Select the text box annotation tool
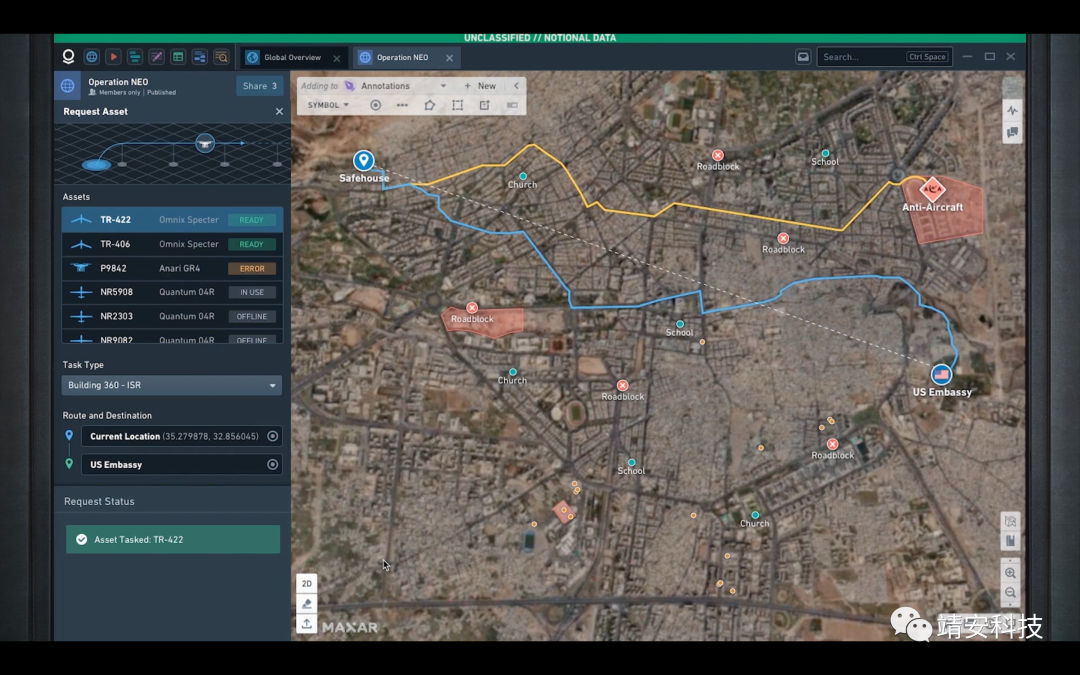The width and height of the screenshot is (1080, 675). pos(484,105)
